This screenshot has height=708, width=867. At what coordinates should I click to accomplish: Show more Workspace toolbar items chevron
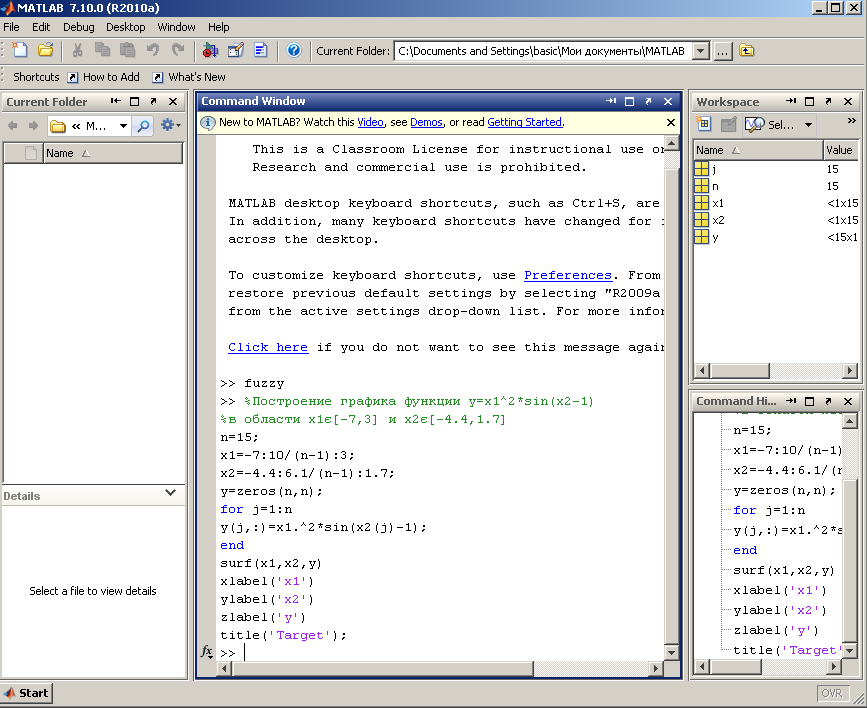click(x=851, y=121)
